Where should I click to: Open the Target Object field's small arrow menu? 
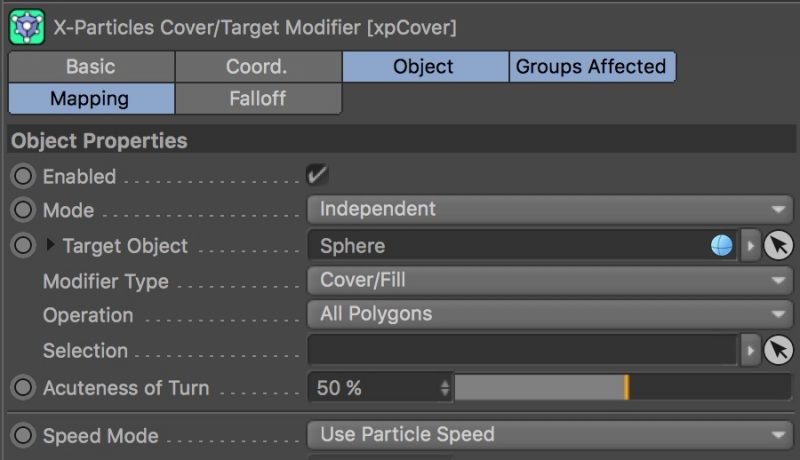click(x=751, y=246)
